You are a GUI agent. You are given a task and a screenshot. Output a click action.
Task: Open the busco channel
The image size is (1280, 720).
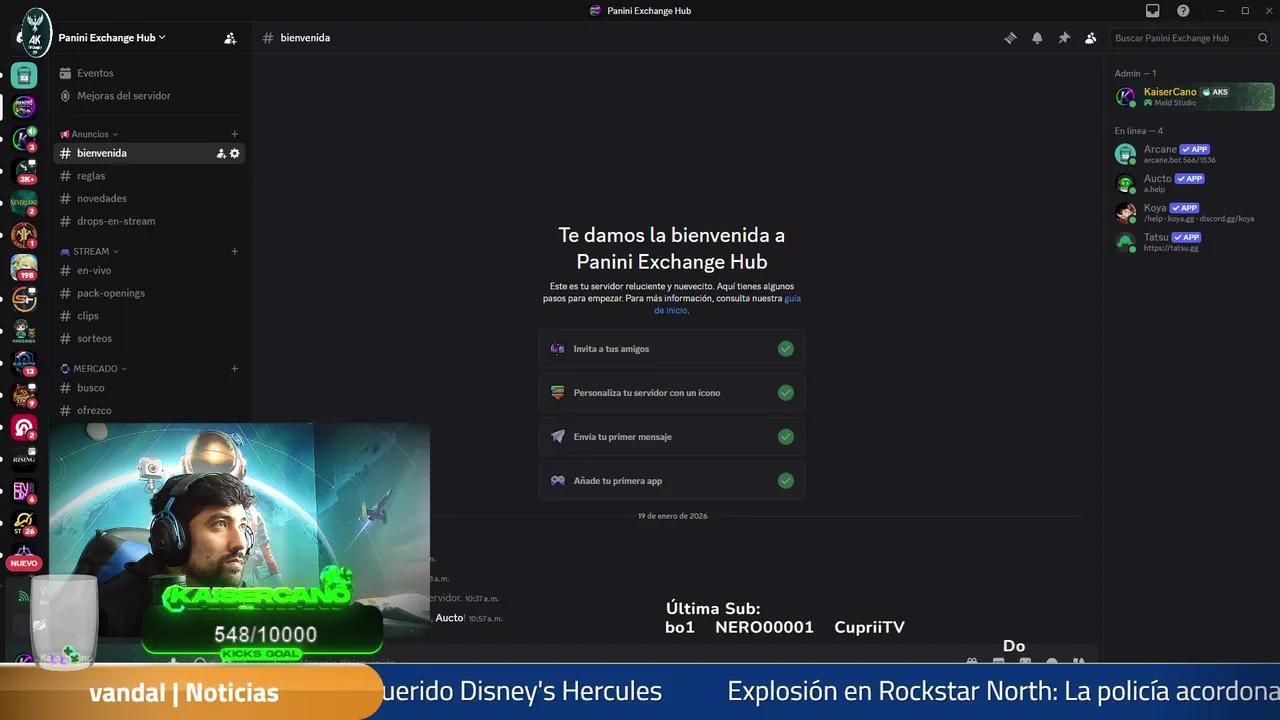point(149,388)
